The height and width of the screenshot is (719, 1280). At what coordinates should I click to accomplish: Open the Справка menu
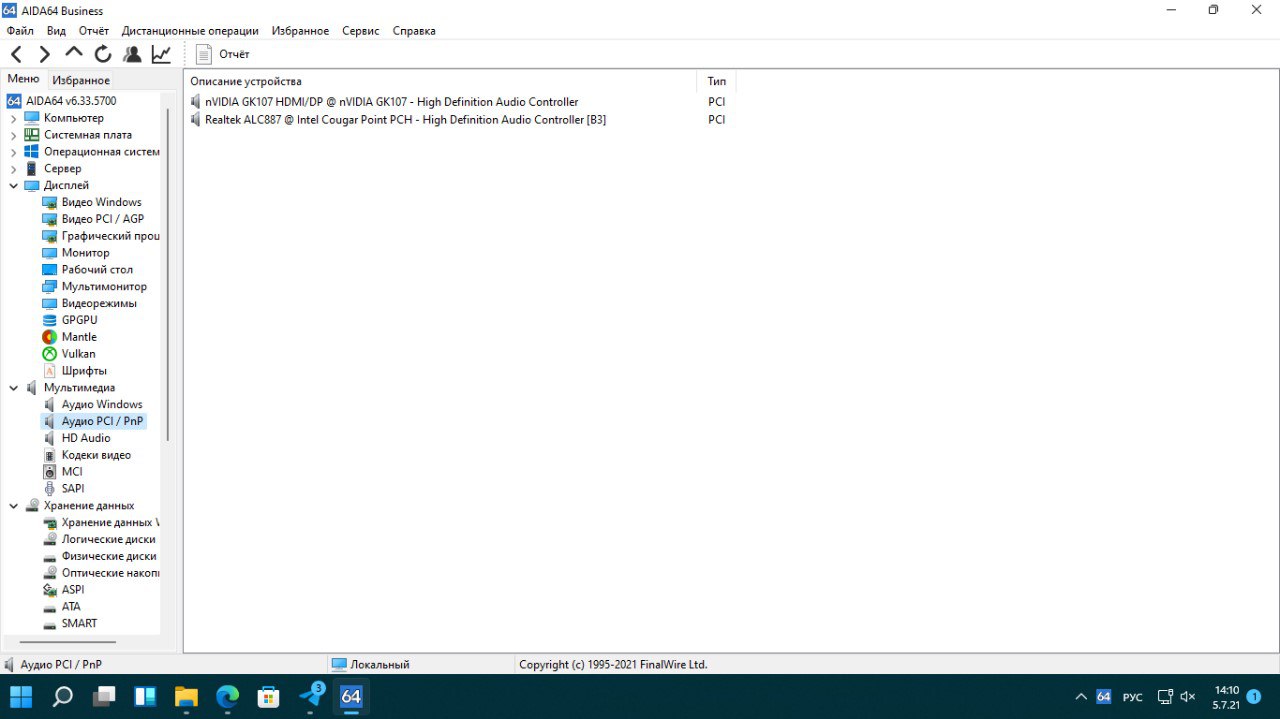pyautogui.click(x=414, y=31)
